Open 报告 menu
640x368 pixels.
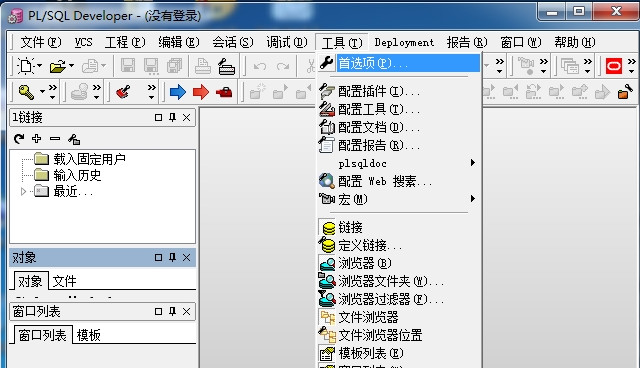467,42
